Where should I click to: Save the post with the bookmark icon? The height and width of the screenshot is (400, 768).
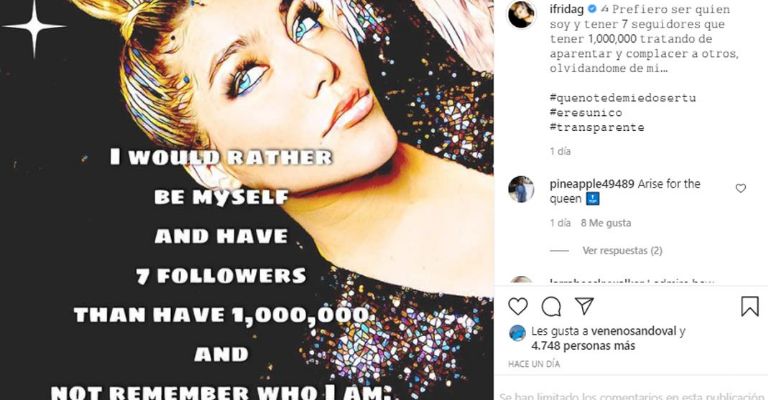click(749, 306)
